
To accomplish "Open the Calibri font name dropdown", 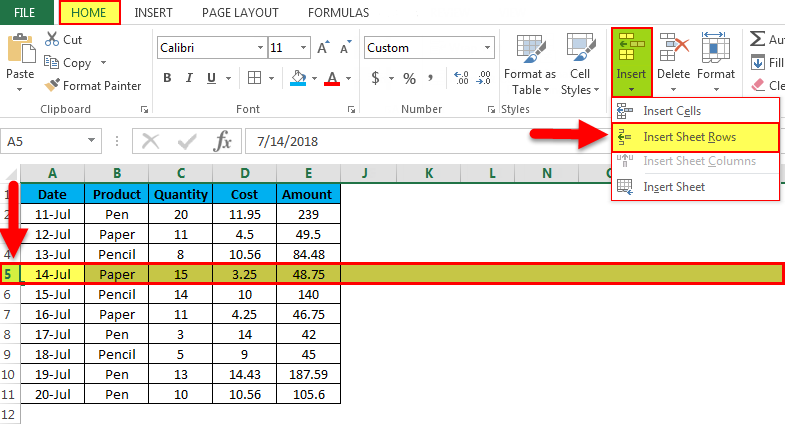I will pyautogui.click(x=260, y=48).
